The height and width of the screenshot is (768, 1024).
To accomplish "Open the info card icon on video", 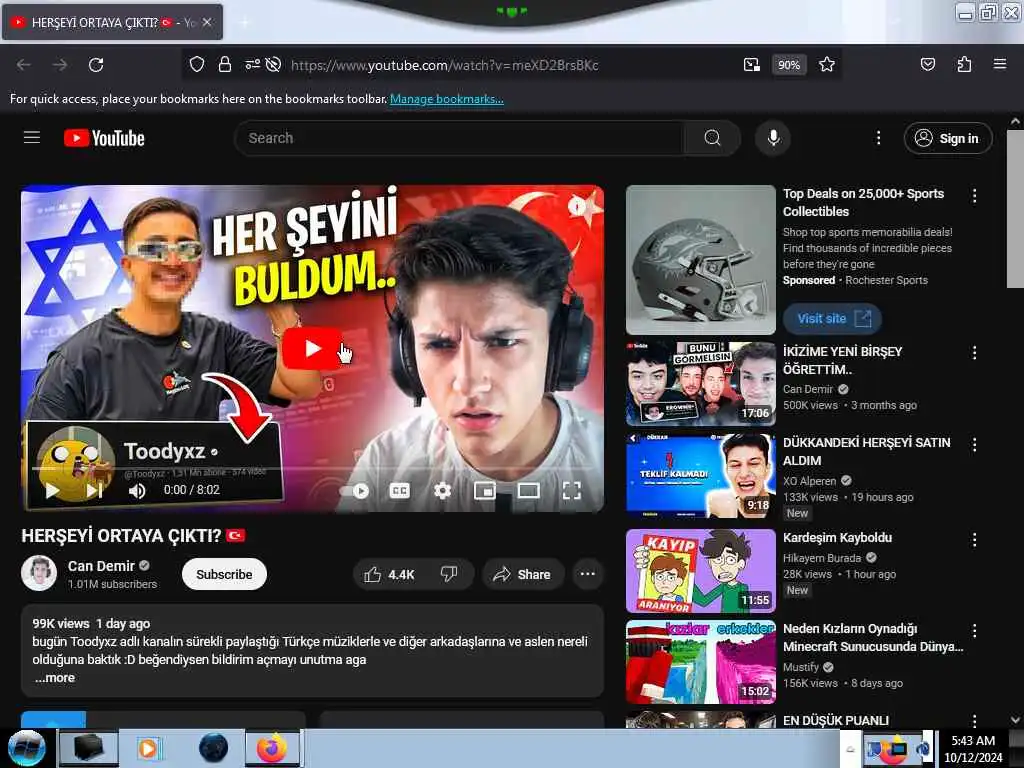I will pos(577,206).
